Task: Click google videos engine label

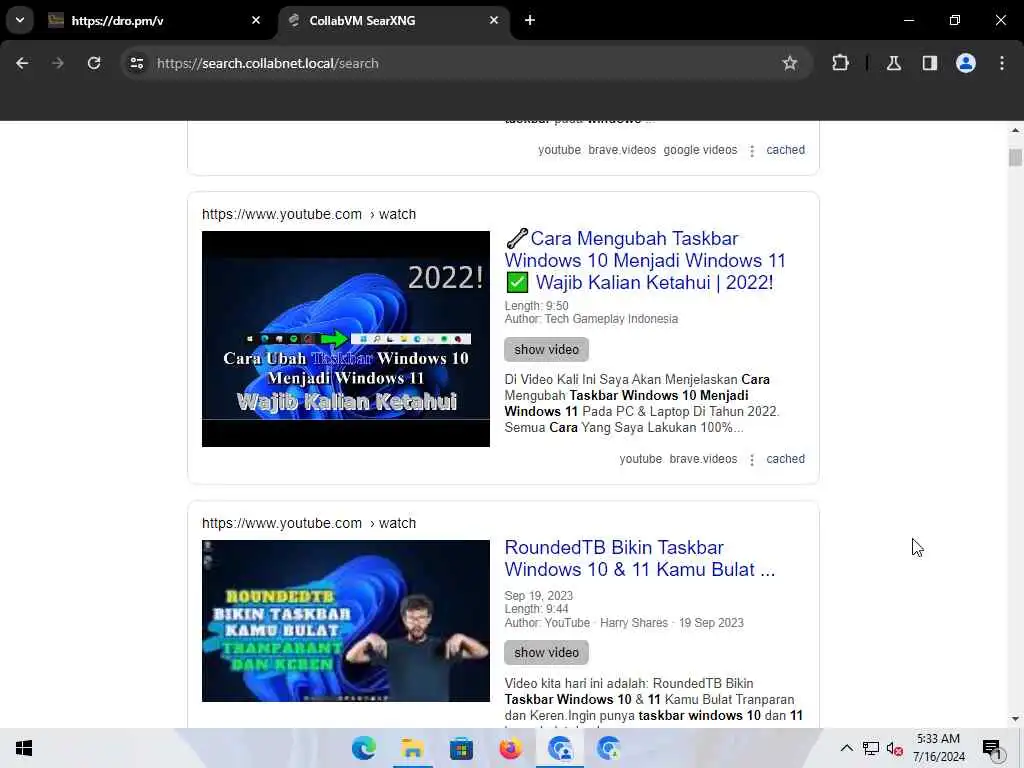Action: 700,150
